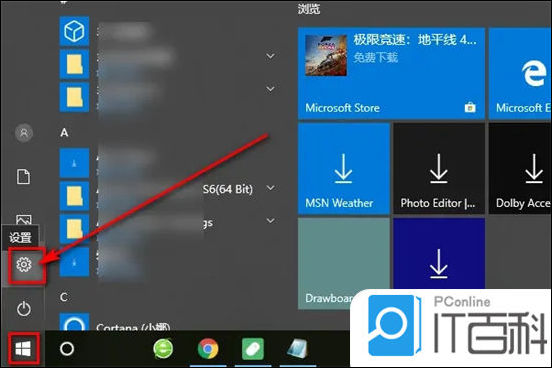
Task: Launch Google Chrome from the taskbar
Action: click(x=208, y=349)
